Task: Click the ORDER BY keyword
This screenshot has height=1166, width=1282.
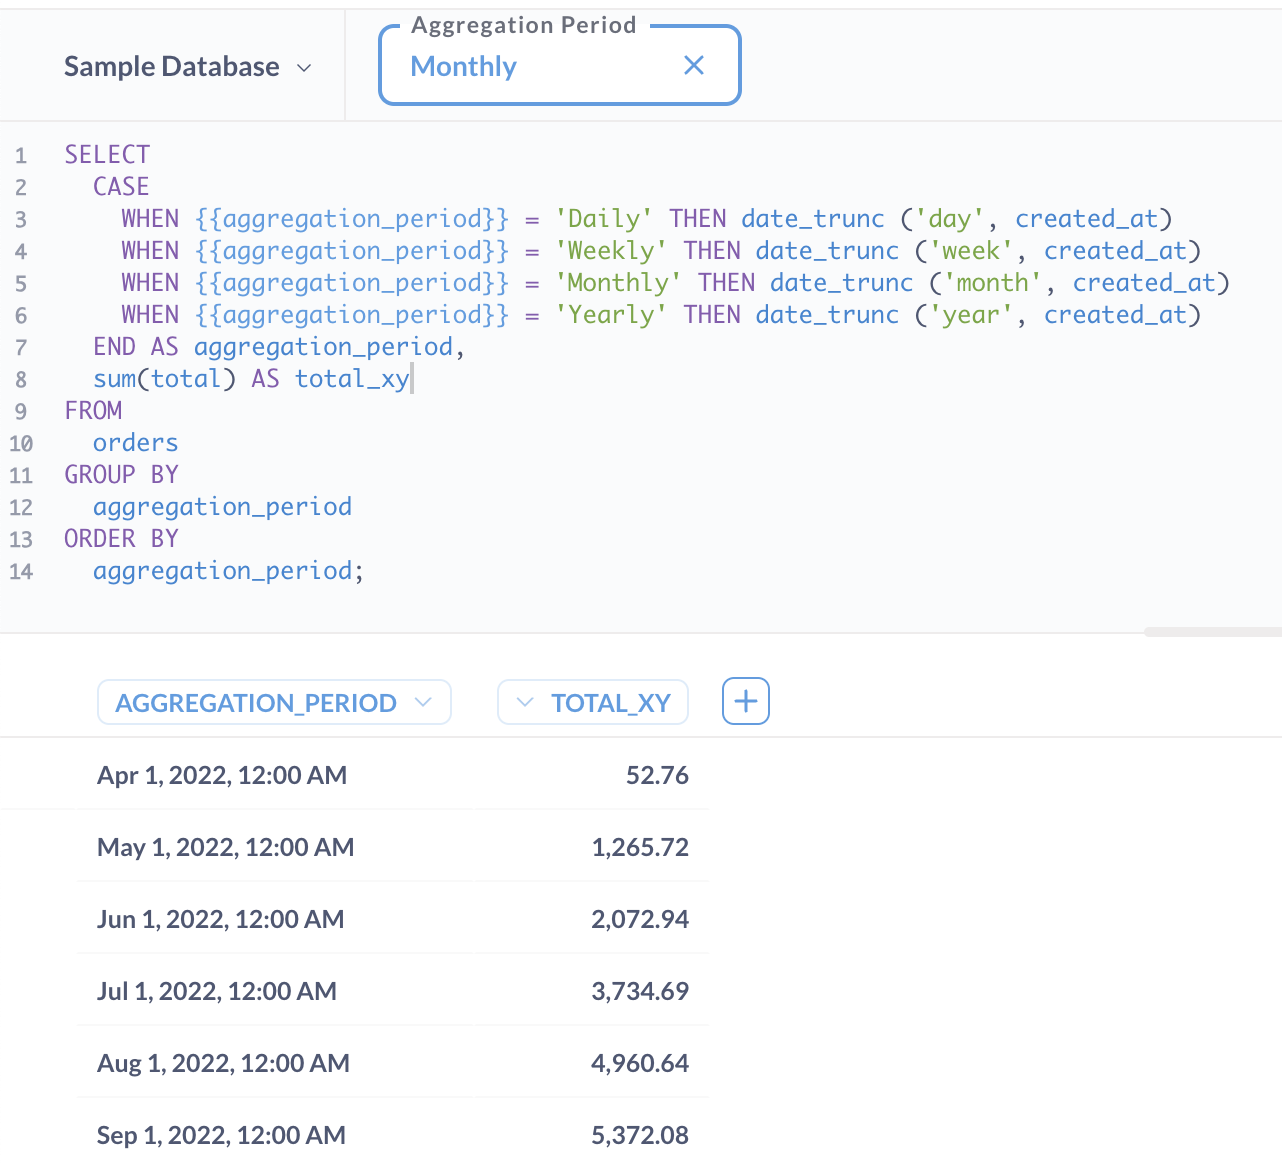Action: (121, 539)
